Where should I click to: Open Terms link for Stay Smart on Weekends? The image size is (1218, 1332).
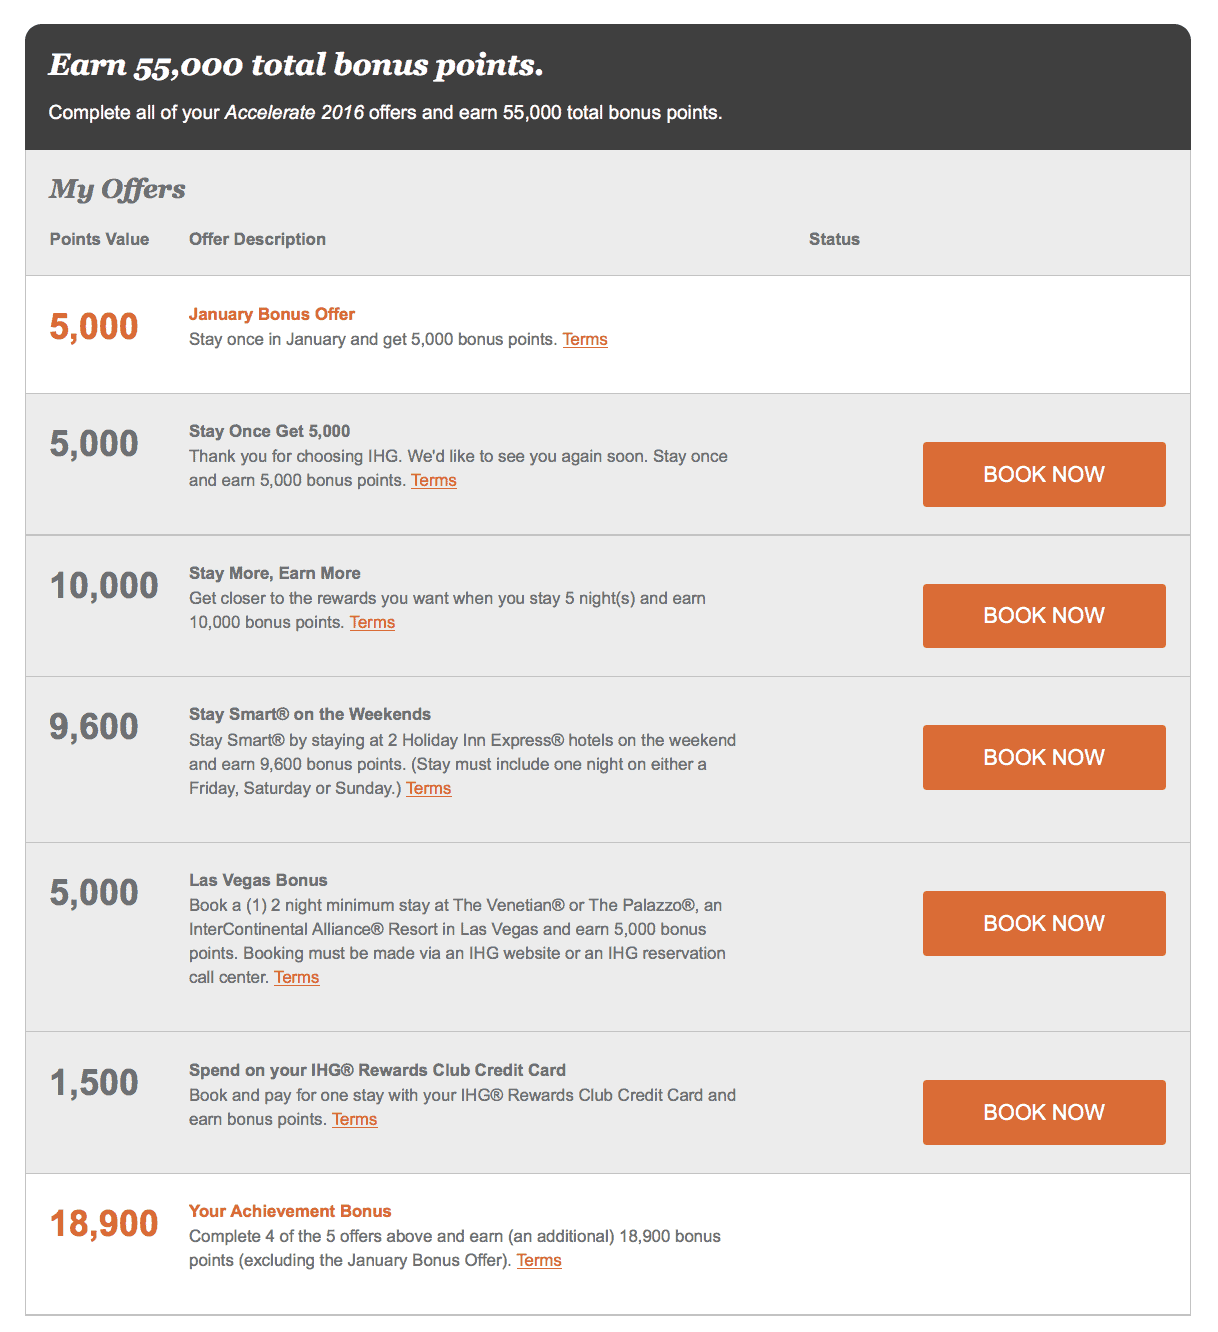(428, 788)
